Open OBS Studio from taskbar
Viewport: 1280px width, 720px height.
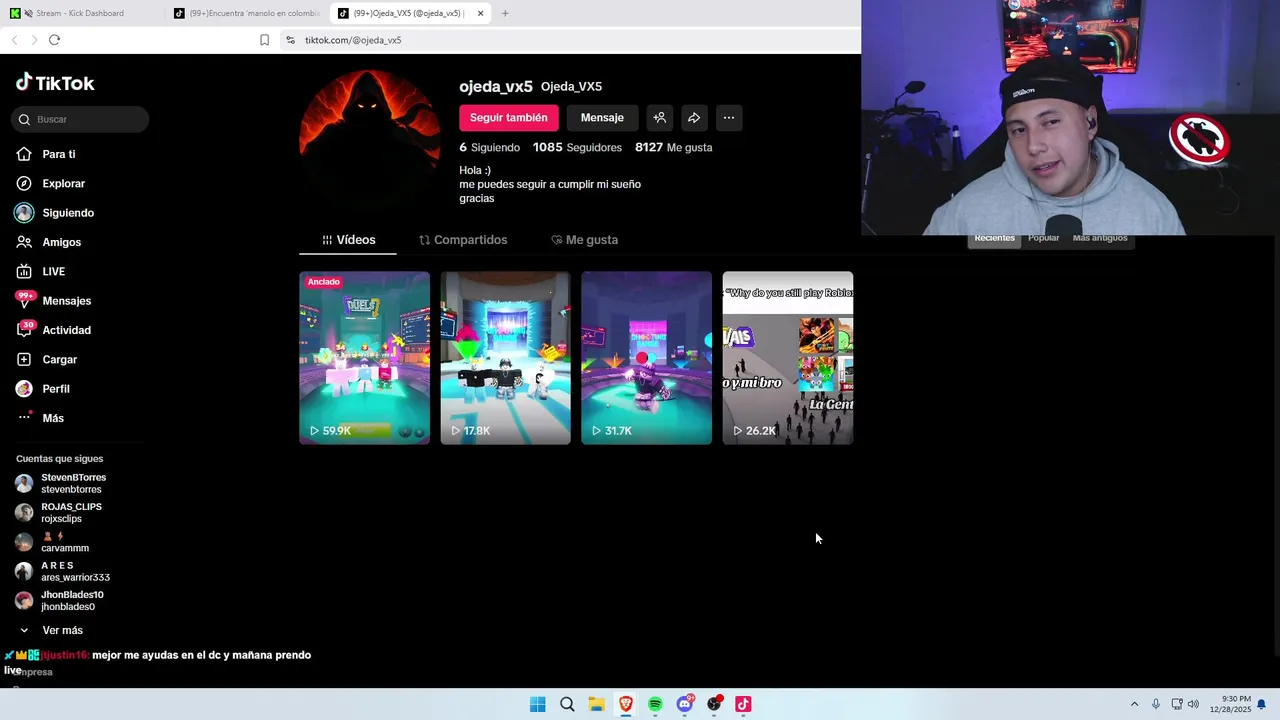pyautogui.click(x=714, y=704)
